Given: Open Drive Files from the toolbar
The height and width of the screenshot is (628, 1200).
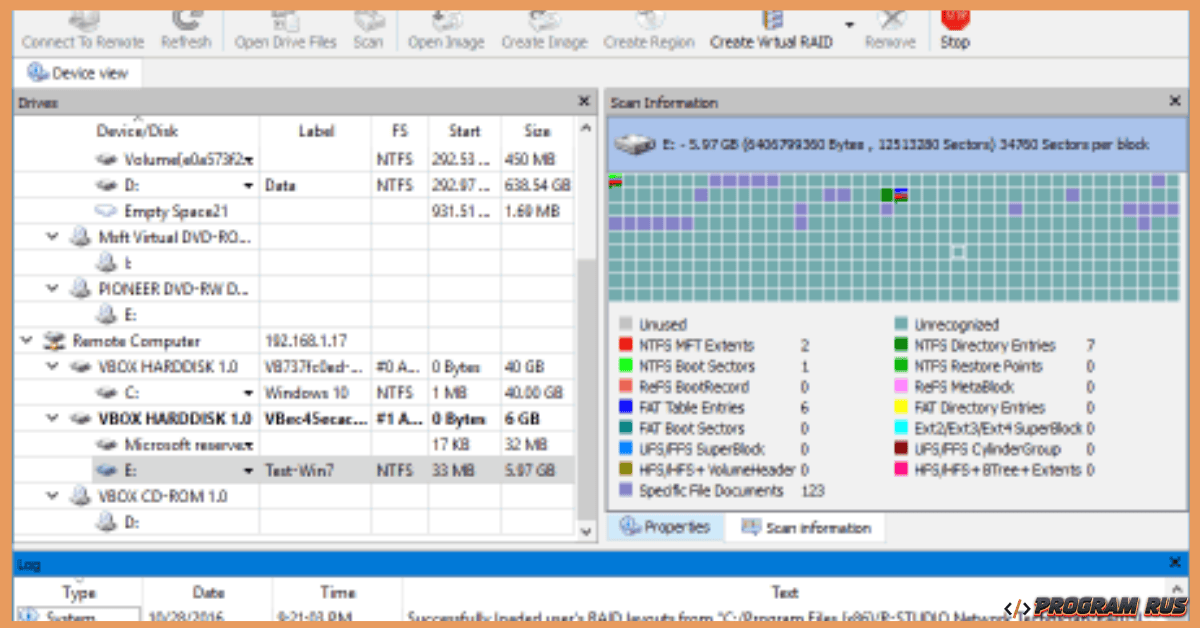Looking at the screenshot, I should (285, 26).
